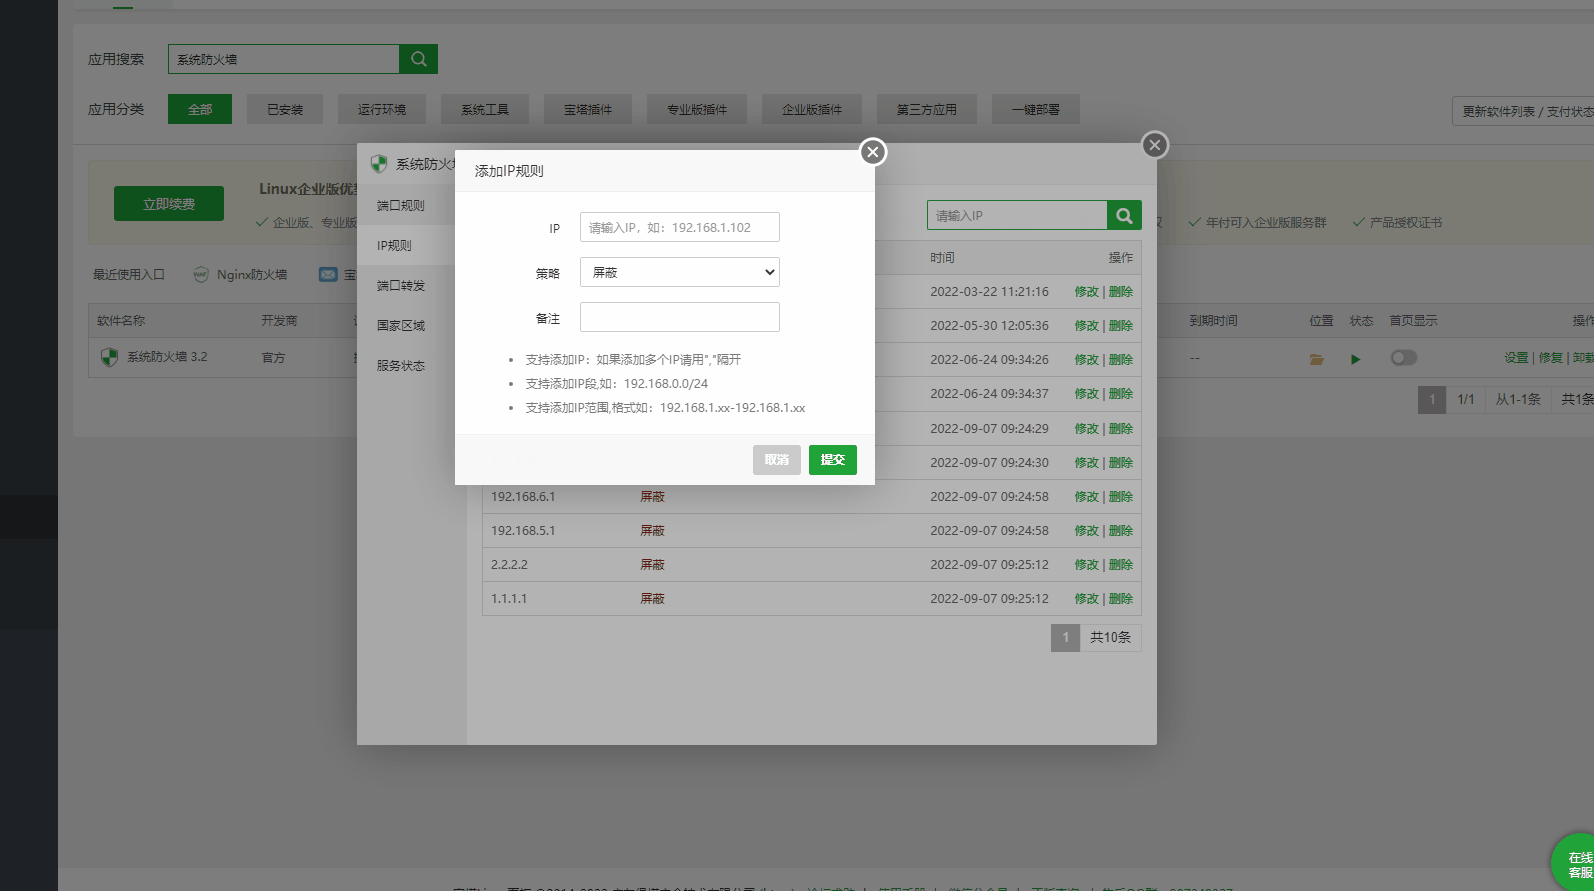Open 系统防火墙 3.2 software name

(167, 357)
